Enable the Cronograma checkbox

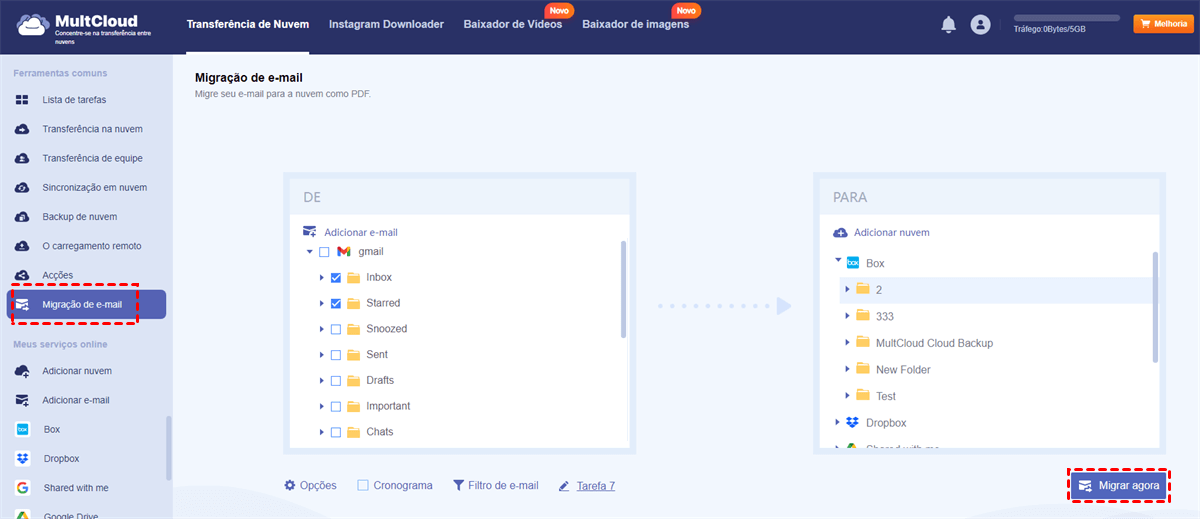coord(363,485)
